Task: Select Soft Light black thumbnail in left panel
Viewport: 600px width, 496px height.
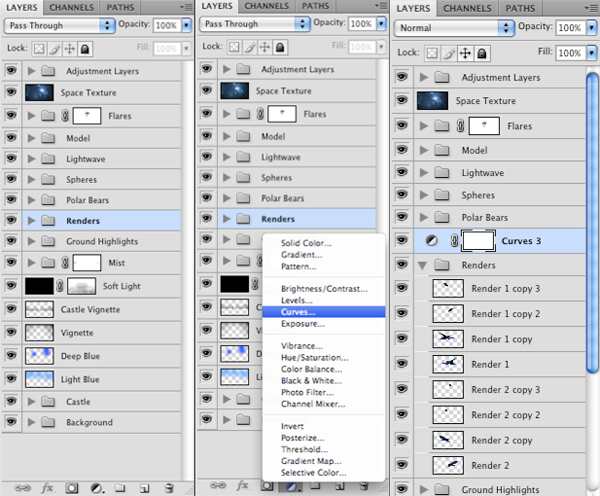Action: (x=39, y=286)
